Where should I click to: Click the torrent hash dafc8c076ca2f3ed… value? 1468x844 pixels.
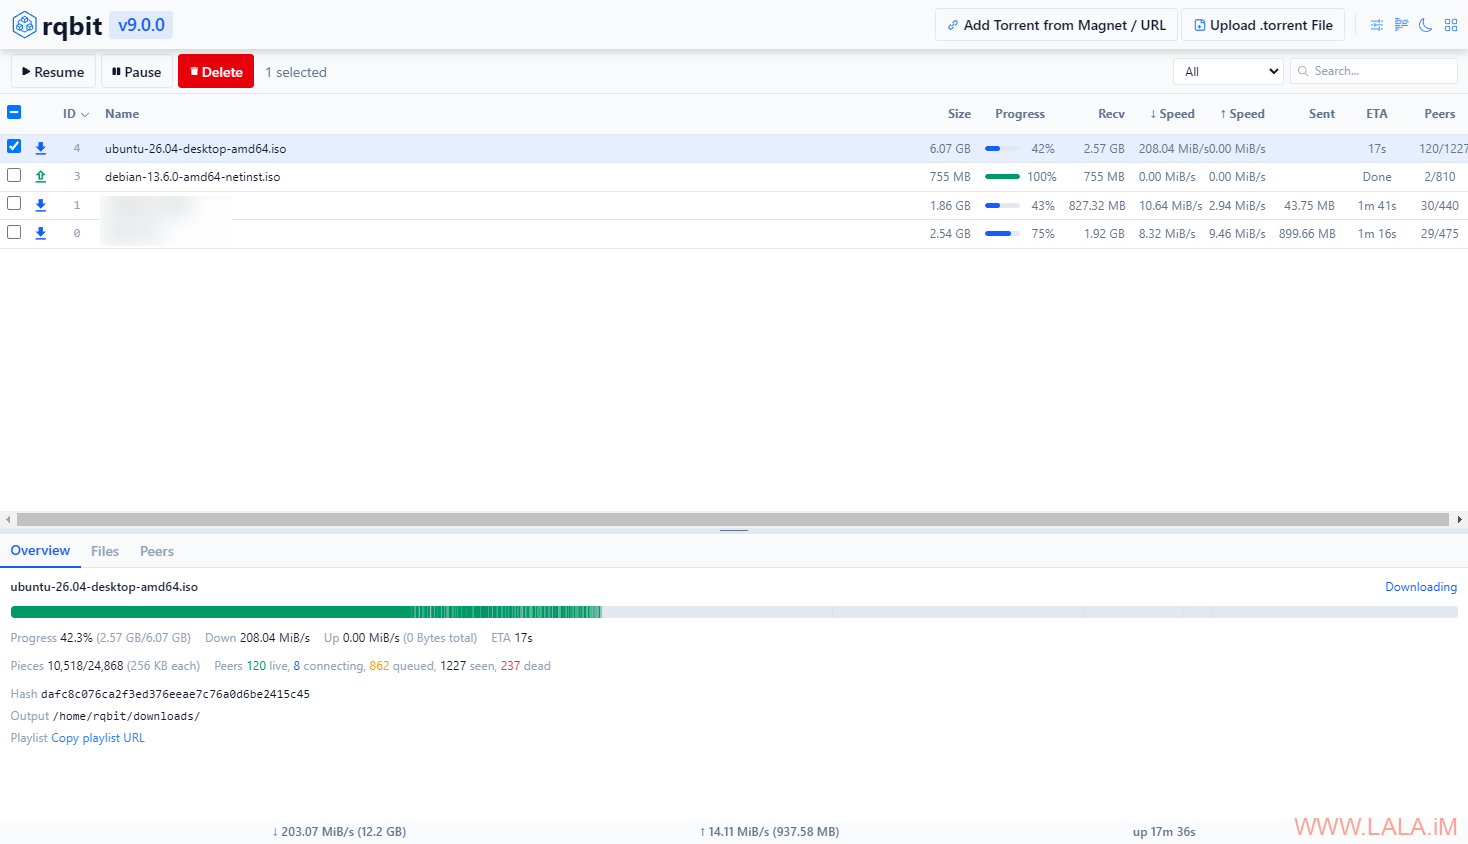pyautogui.click(x=175, y=694)
